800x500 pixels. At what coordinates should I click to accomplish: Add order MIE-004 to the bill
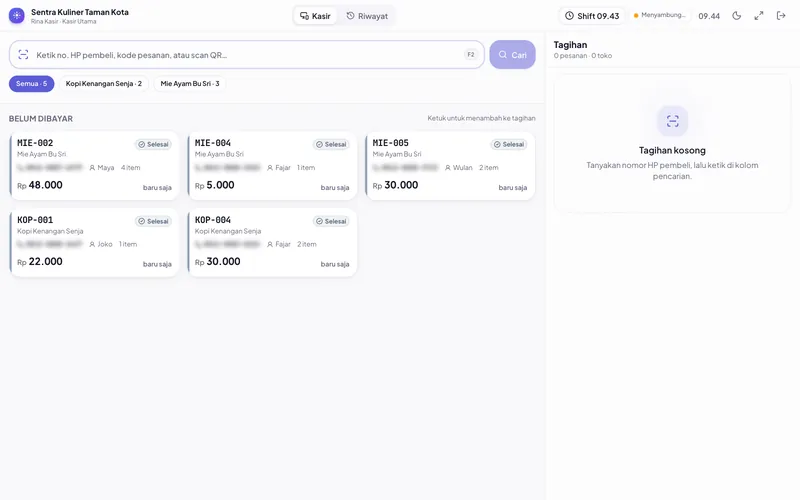pos(272,166)
